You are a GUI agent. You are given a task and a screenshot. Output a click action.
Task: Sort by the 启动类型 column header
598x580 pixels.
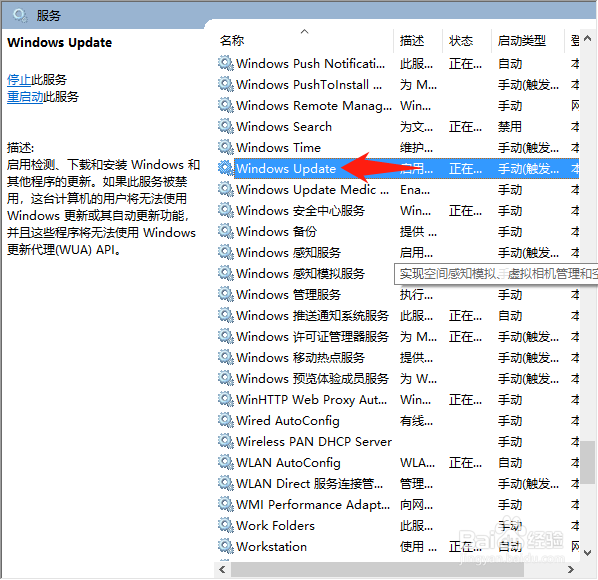521,40
